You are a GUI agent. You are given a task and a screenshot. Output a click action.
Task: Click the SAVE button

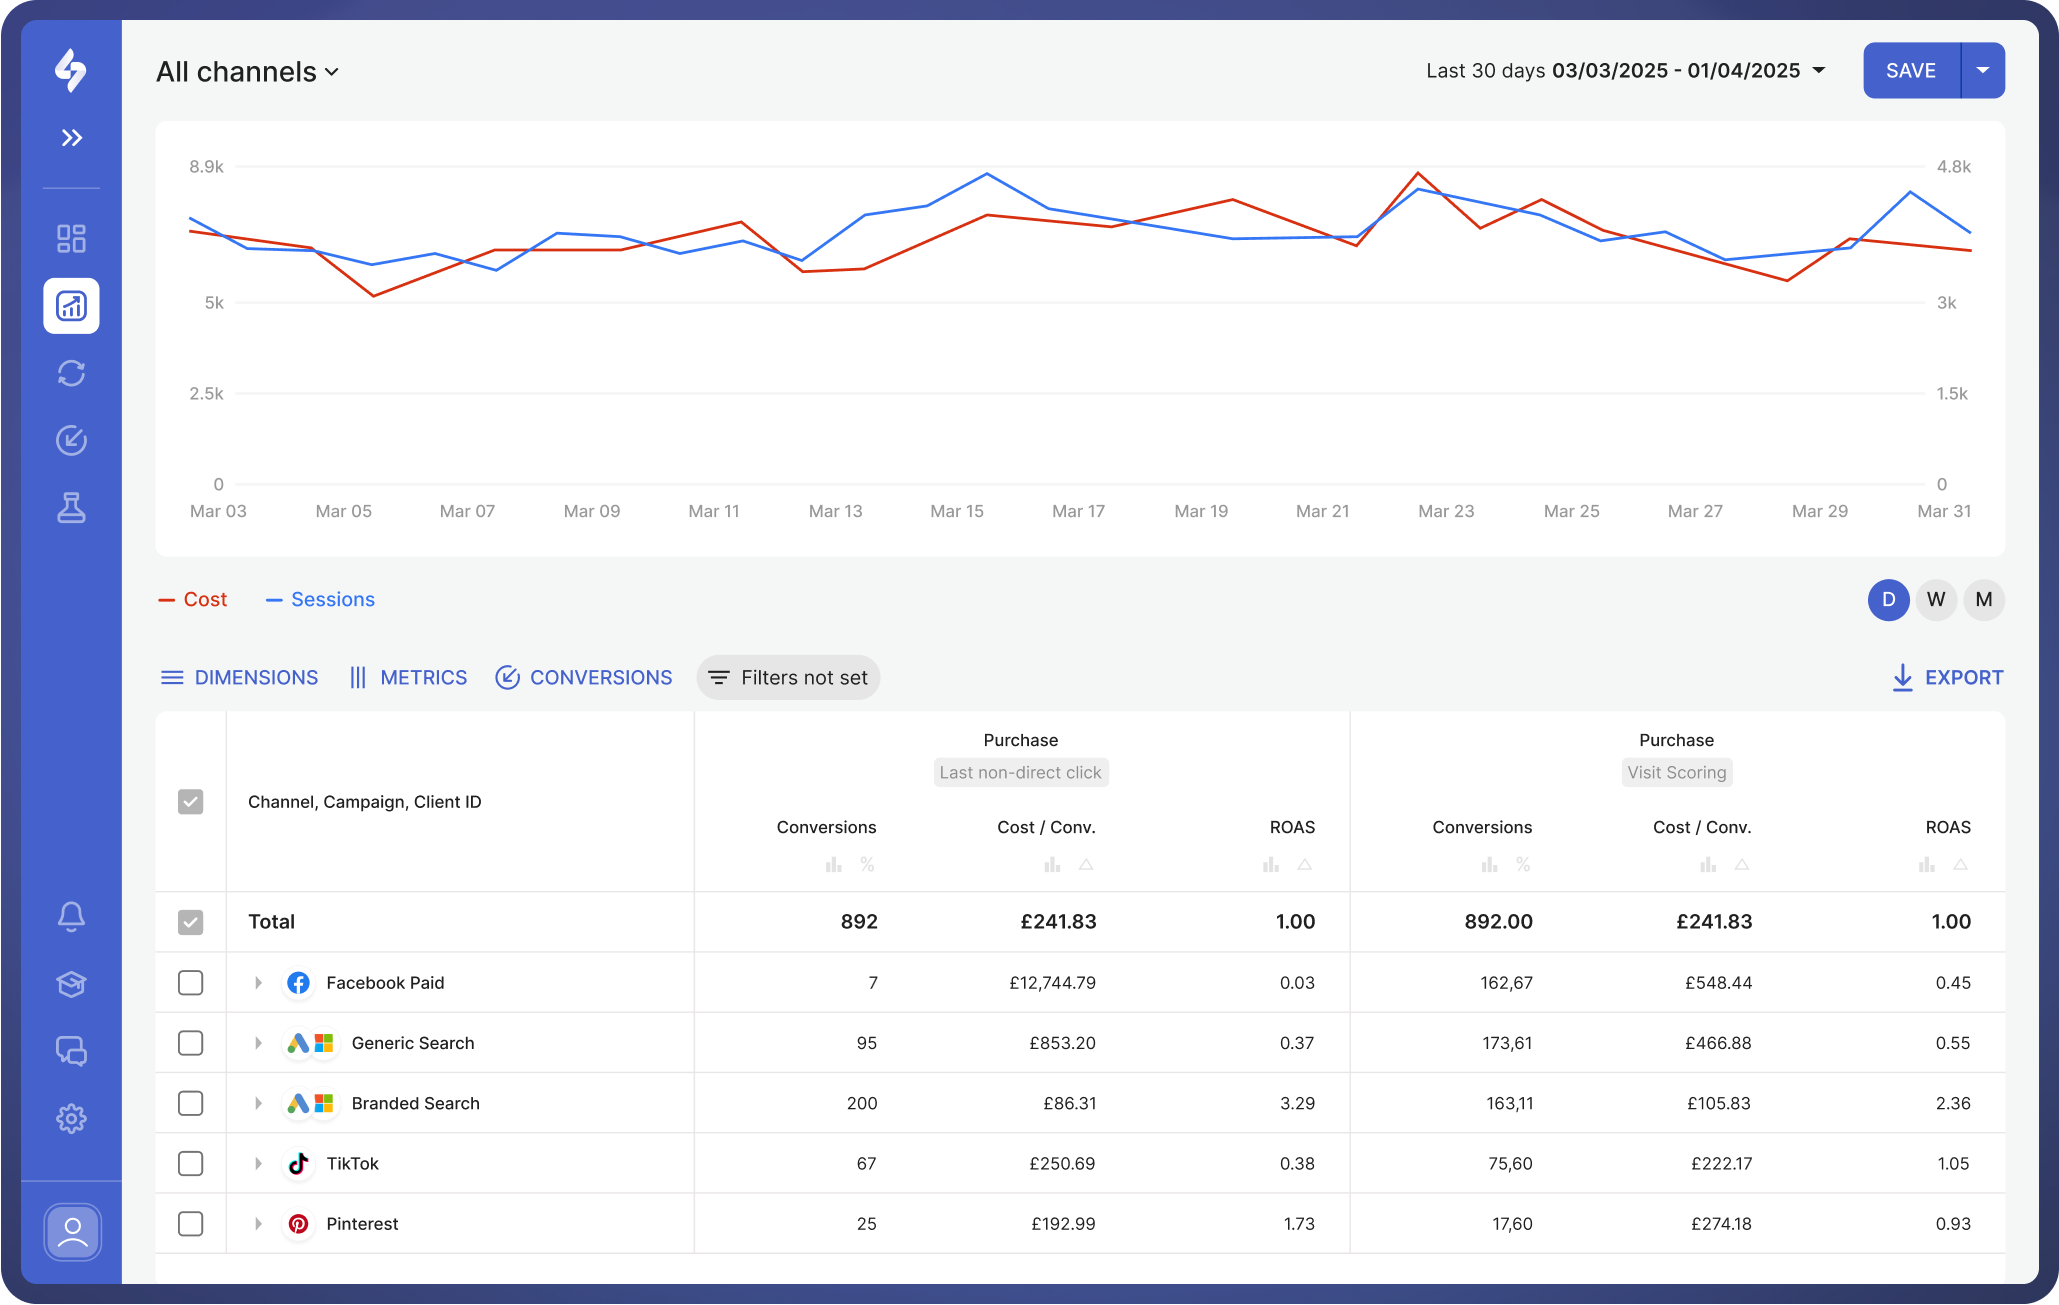(x=1910, y=70)
